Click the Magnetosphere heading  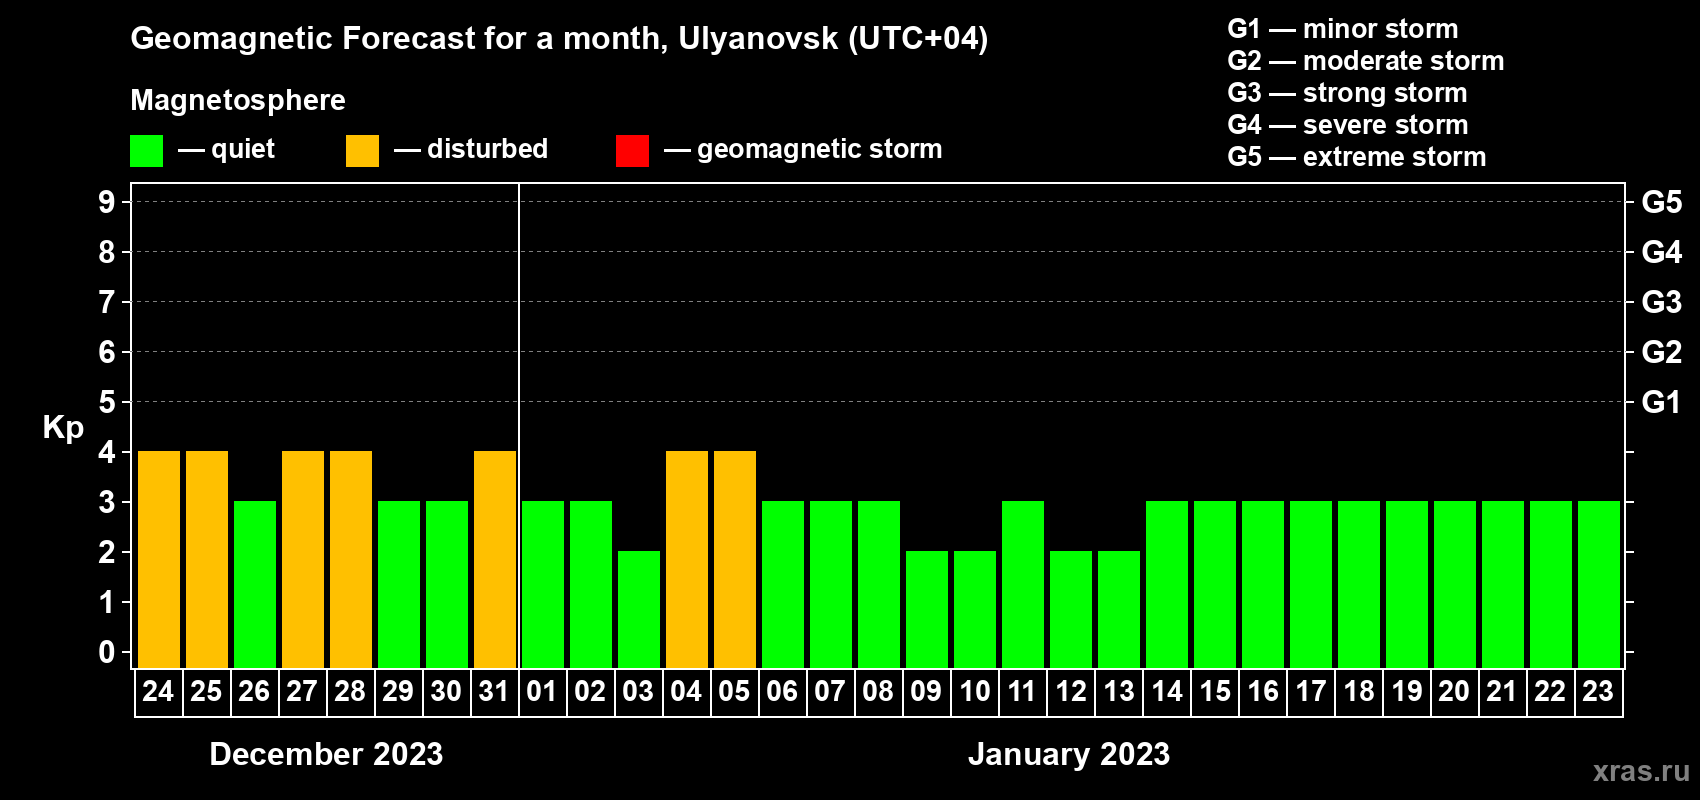(238, 101)
